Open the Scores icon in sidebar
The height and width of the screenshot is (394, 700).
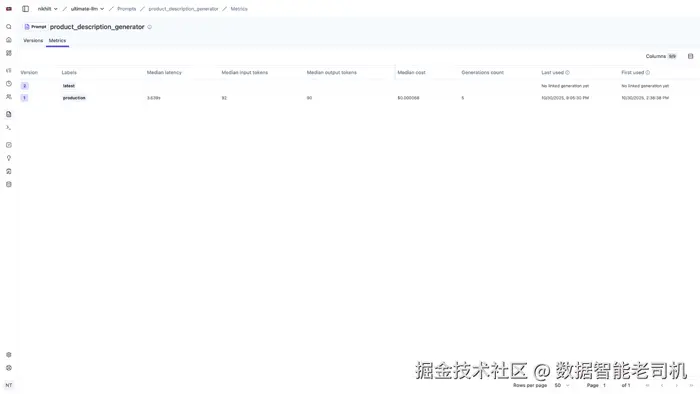8,145
